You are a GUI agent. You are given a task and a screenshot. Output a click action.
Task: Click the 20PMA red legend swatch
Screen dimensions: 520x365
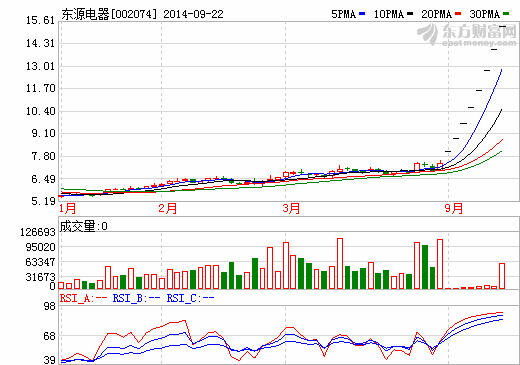458,14
